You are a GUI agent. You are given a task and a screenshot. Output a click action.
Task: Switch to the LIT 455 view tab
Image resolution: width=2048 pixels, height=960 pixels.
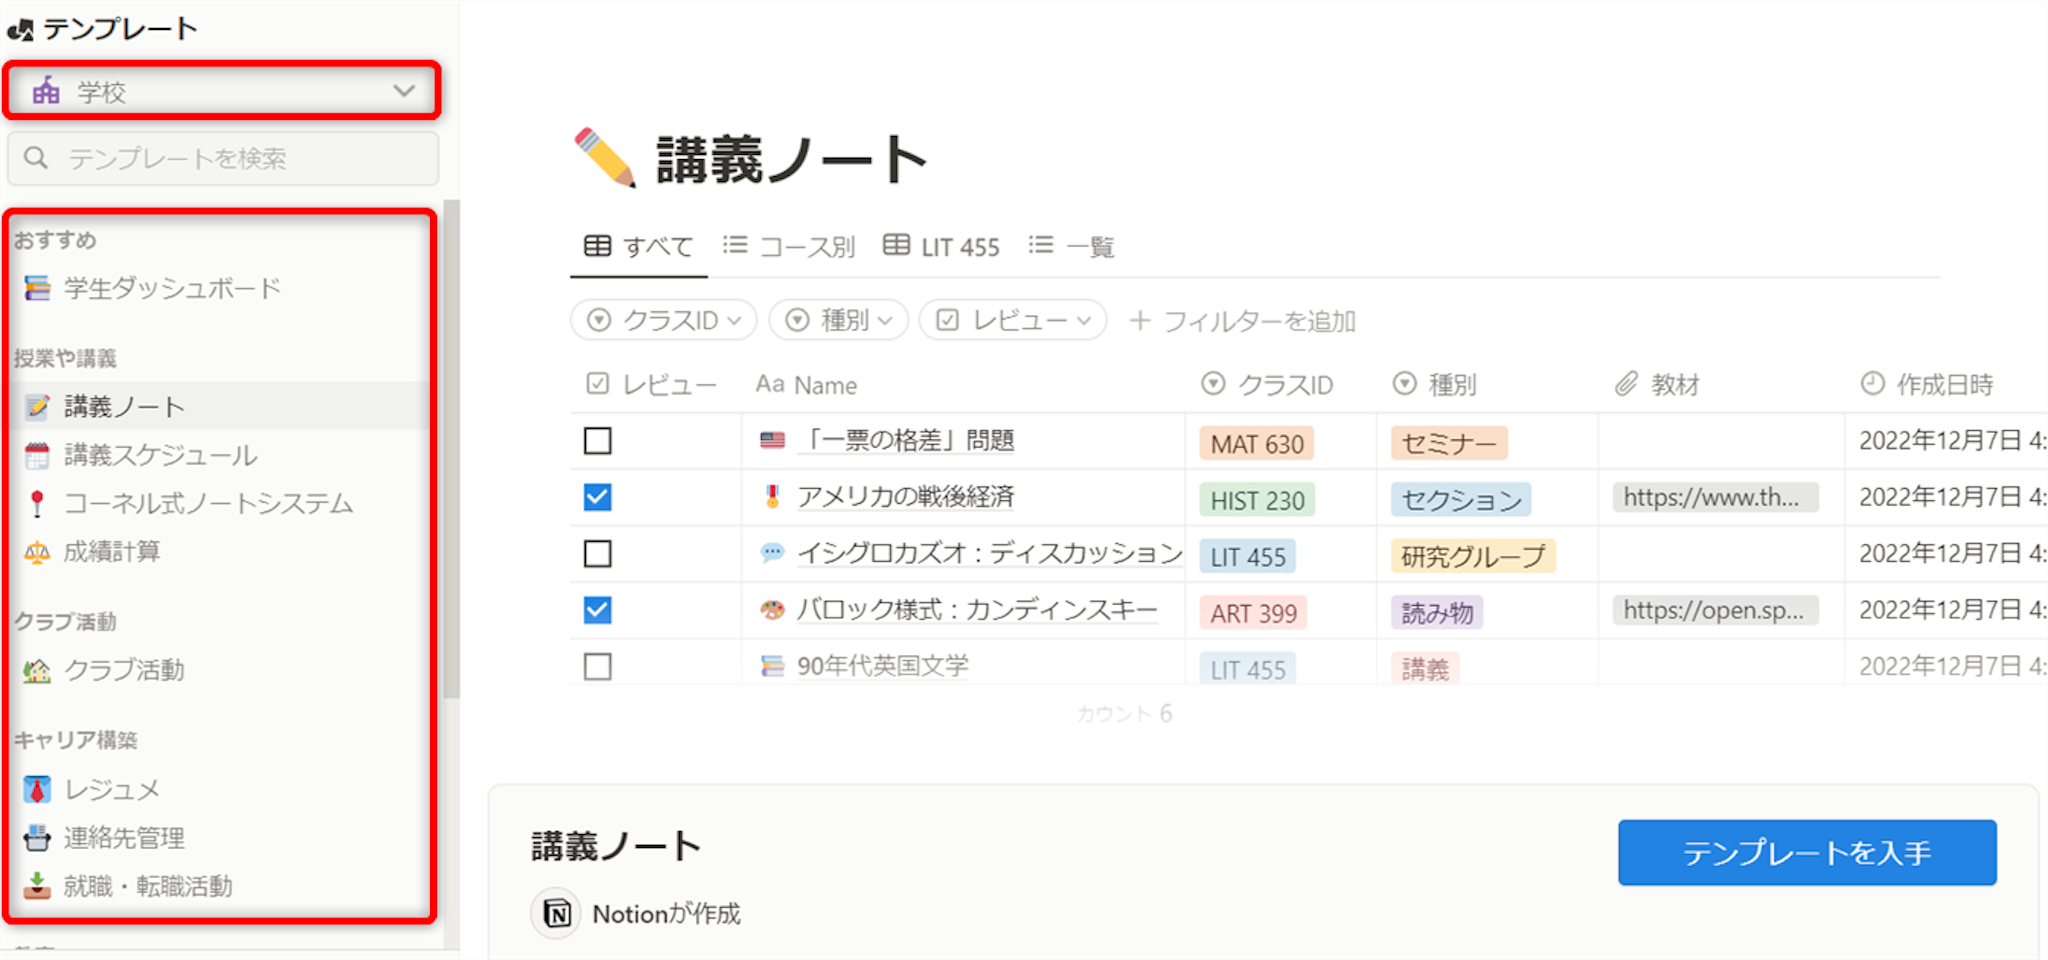tap(942, 247)
